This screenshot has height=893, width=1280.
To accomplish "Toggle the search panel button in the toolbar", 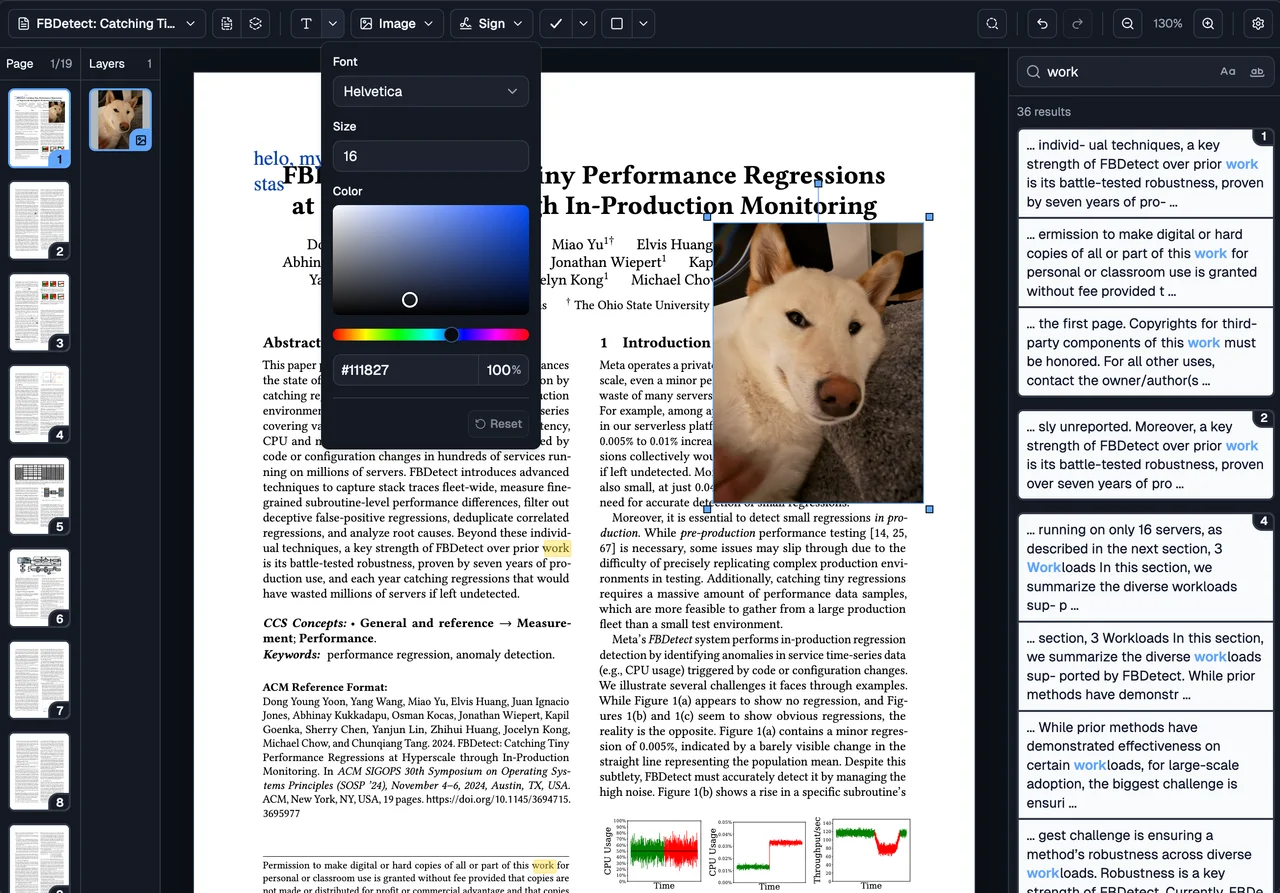I will pyautogui.click(x=992, y=23).
